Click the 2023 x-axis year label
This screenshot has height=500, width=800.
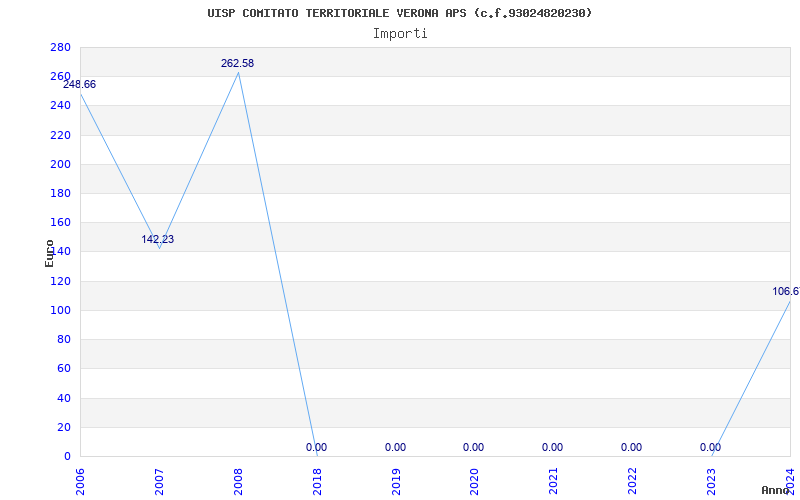(712, 481)
